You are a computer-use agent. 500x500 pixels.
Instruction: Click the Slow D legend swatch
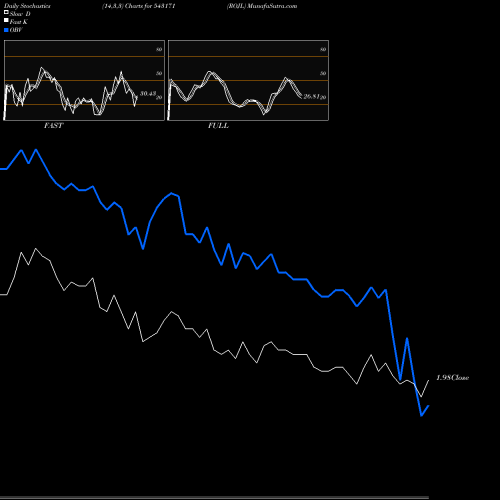[x=6, y=13]
